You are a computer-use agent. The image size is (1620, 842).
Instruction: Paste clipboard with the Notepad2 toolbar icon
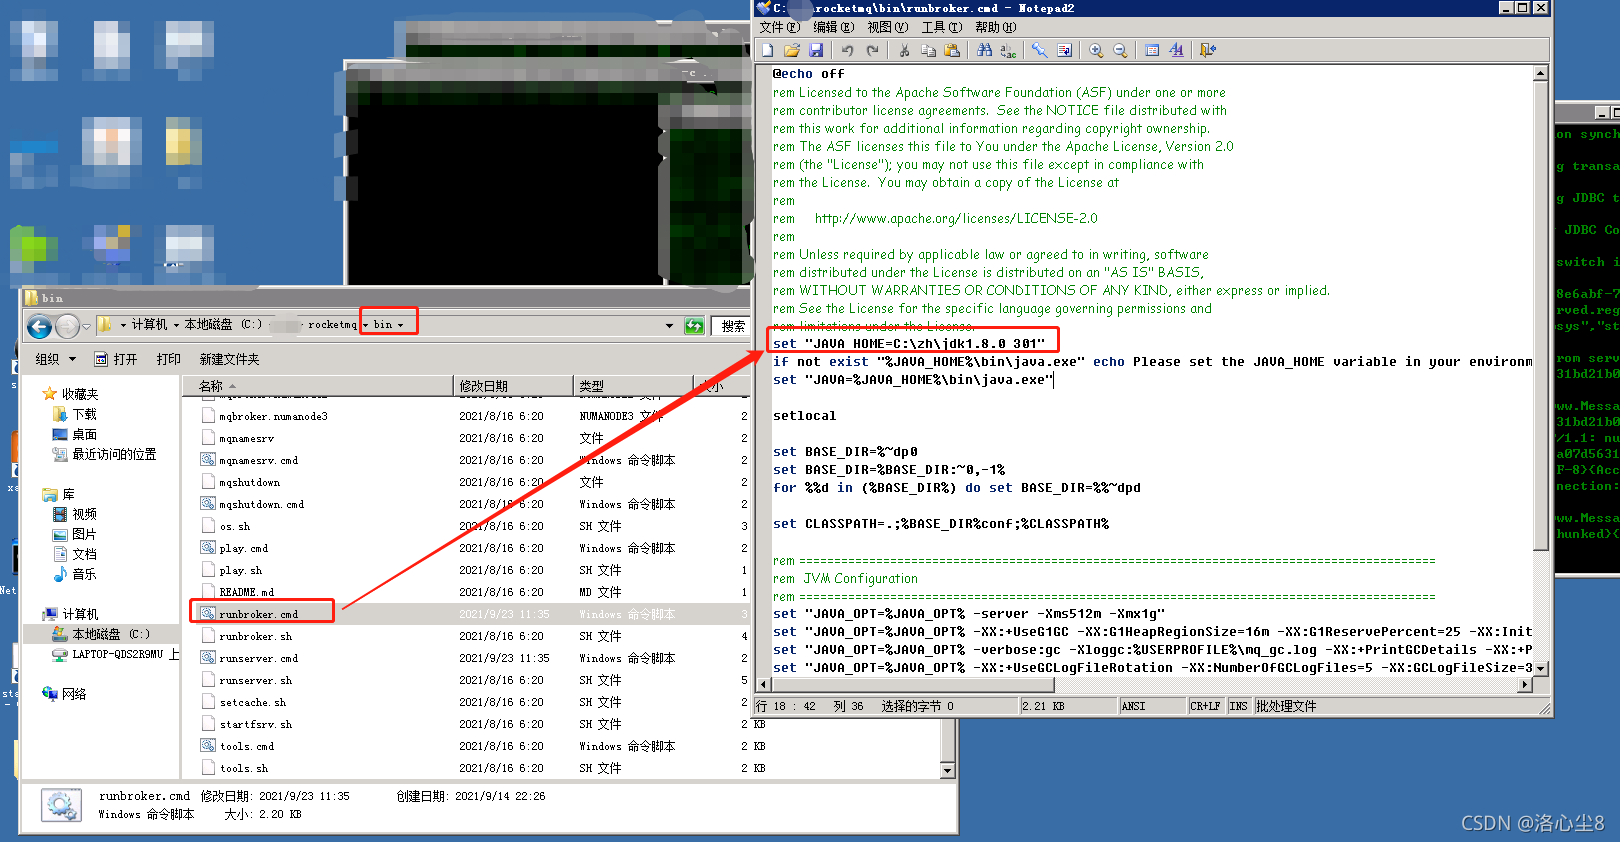click(952, 50)
